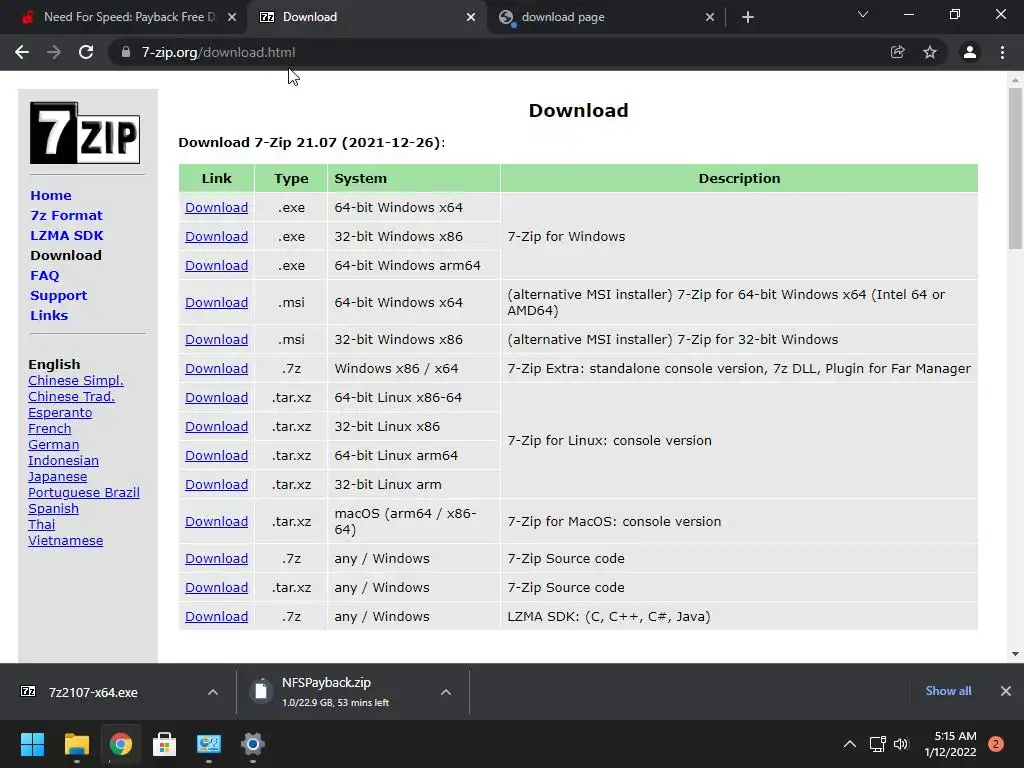Close the downloads bar
1024x768 pixels.
tap(1006, 691)
